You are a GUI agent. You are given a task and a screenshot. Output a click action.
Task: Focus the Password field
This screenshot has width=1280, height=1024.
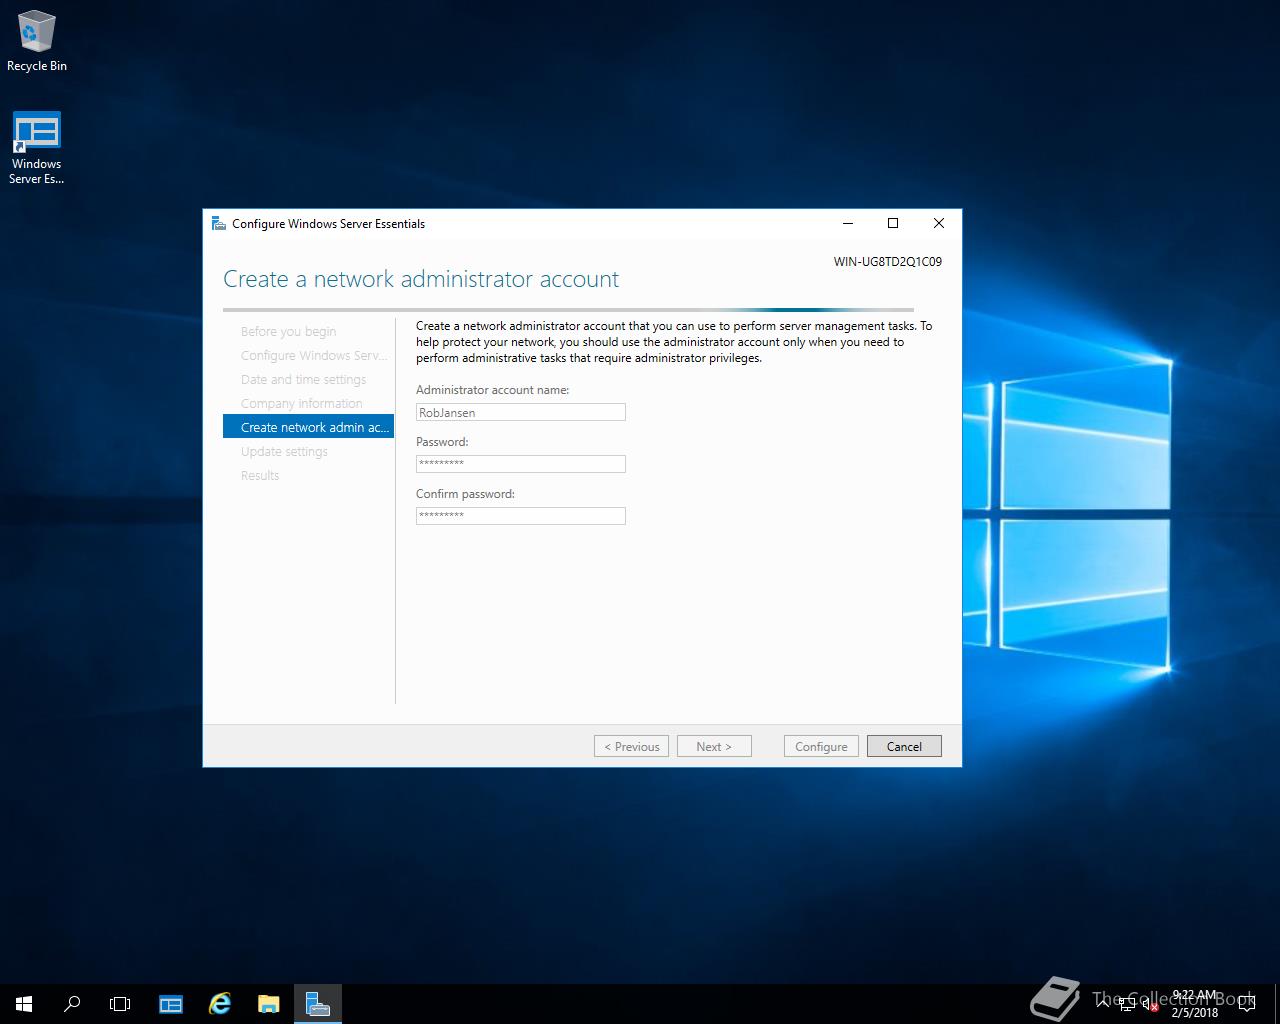521,464
